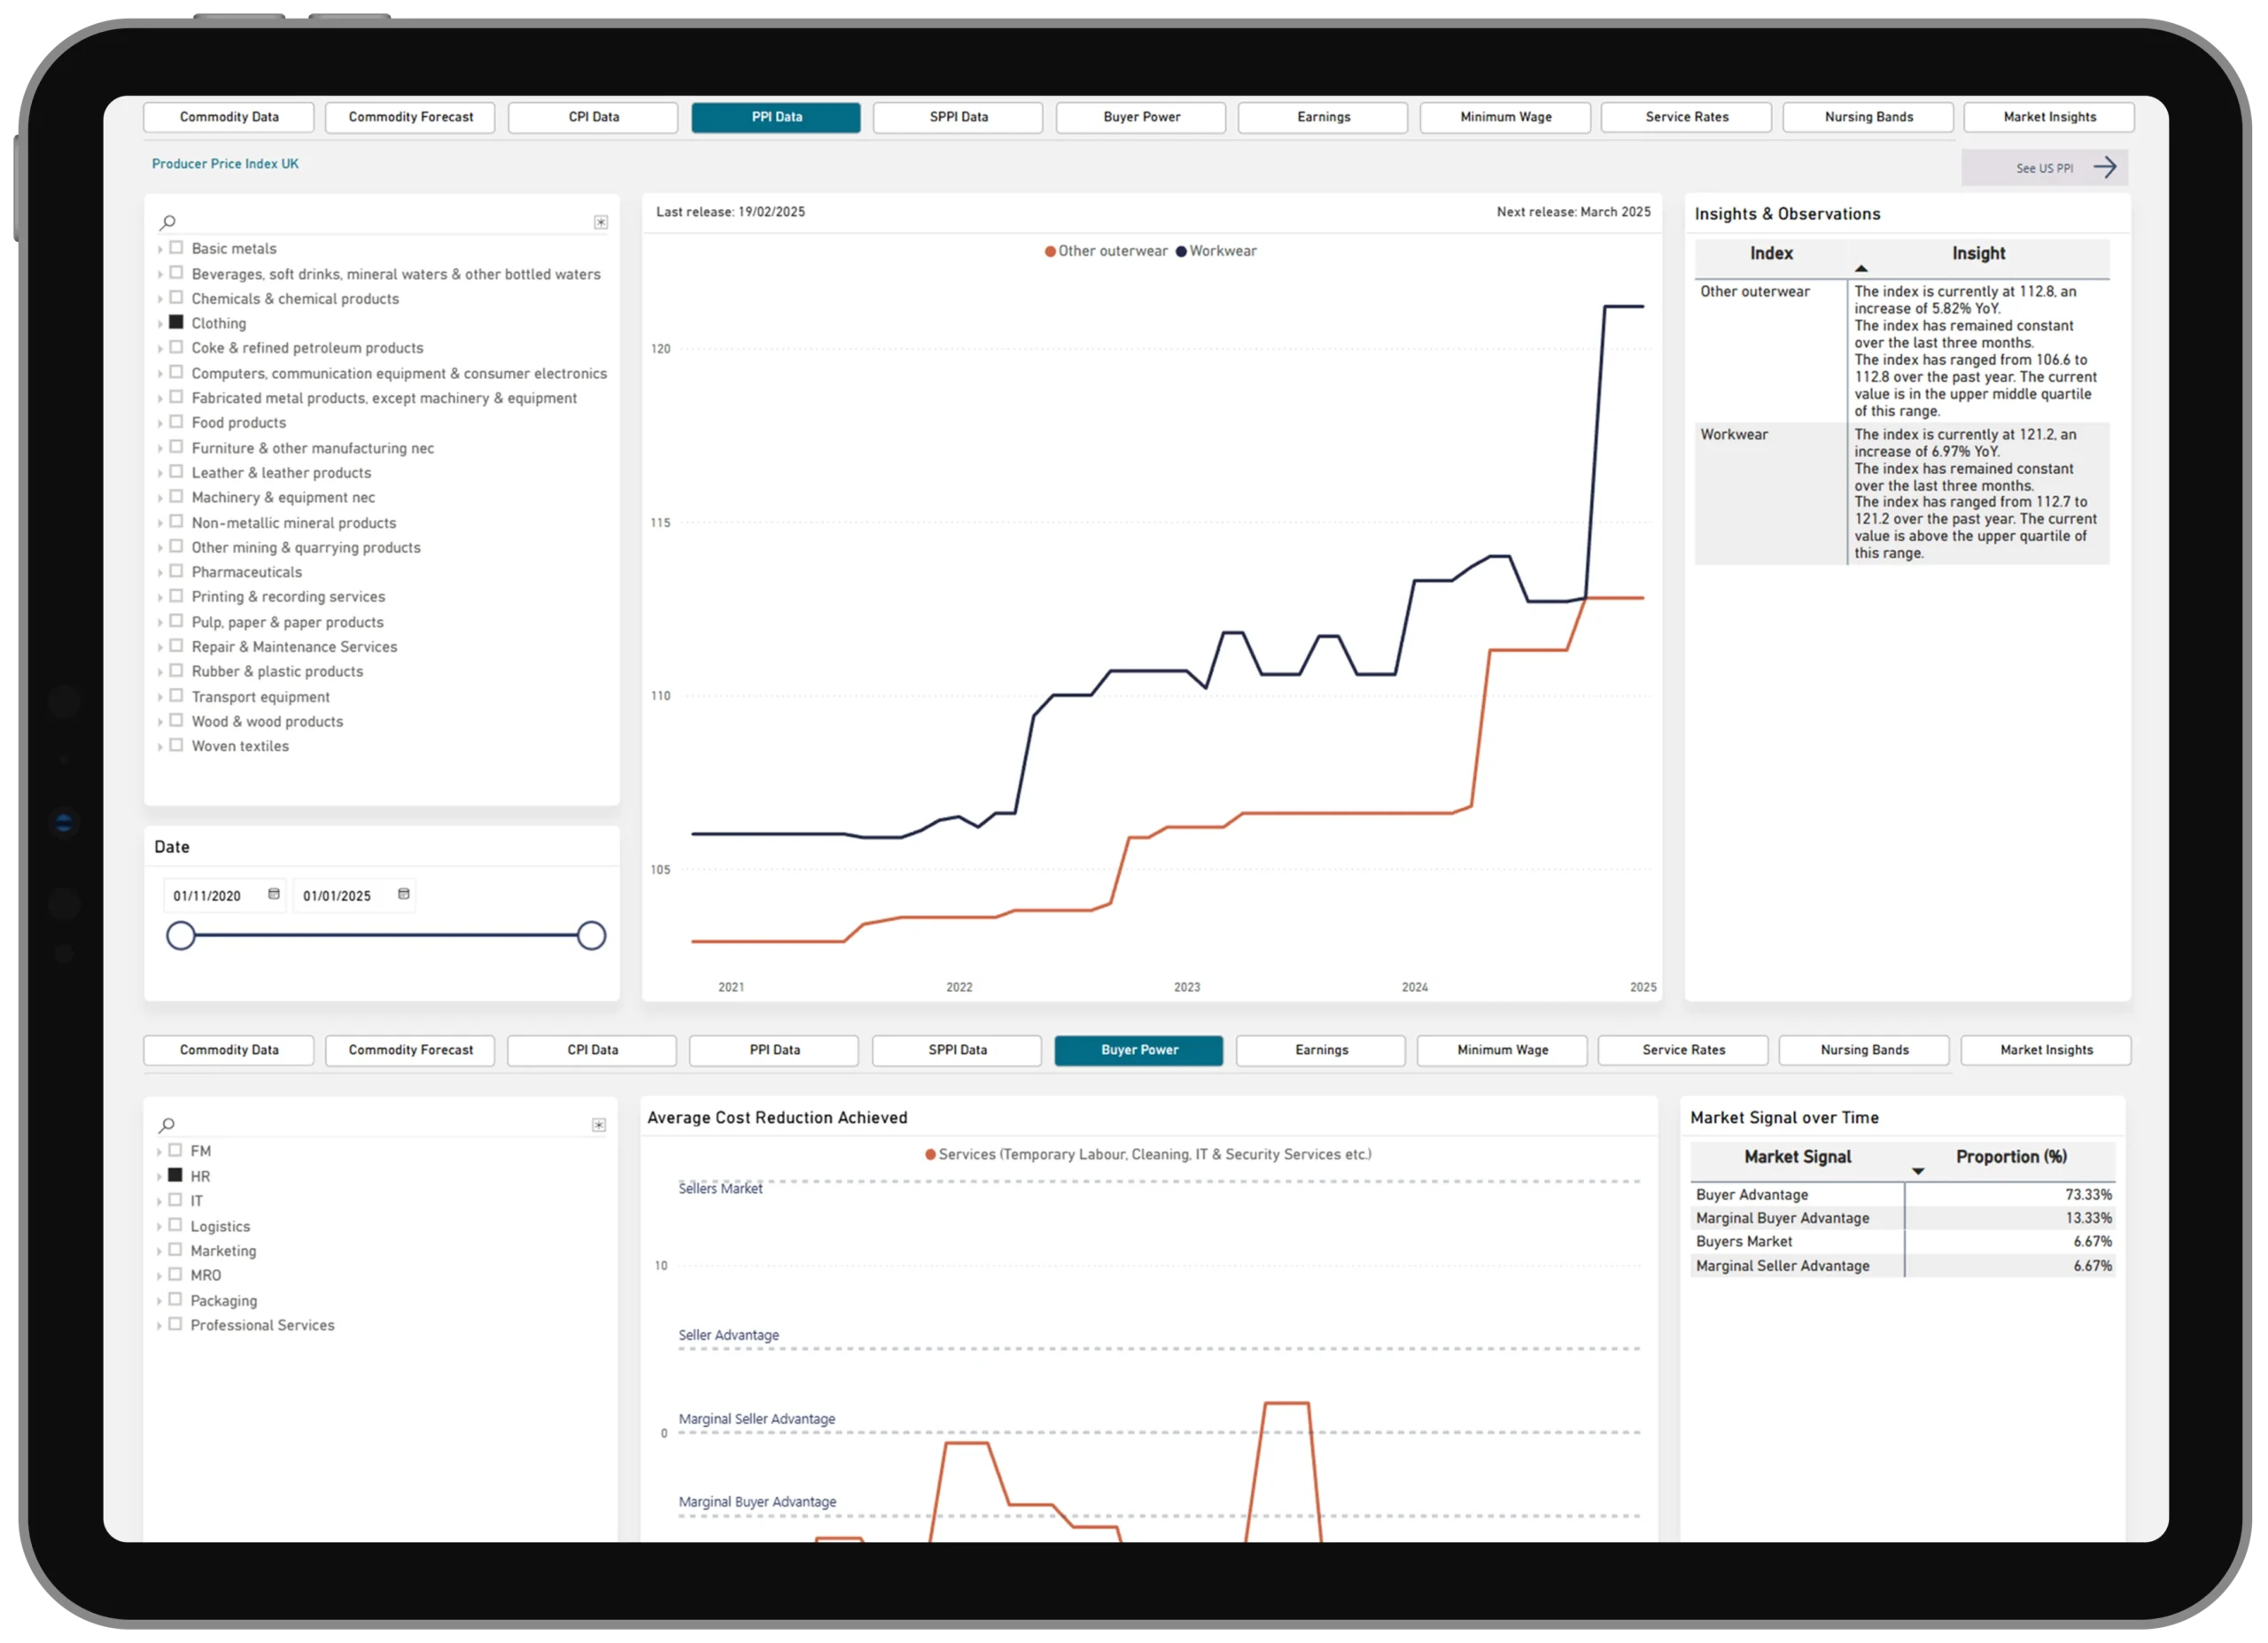Check the Logistics checkbox
The height and width of the screenshot is (1643, 2268).
click(x=175, y=1225)
